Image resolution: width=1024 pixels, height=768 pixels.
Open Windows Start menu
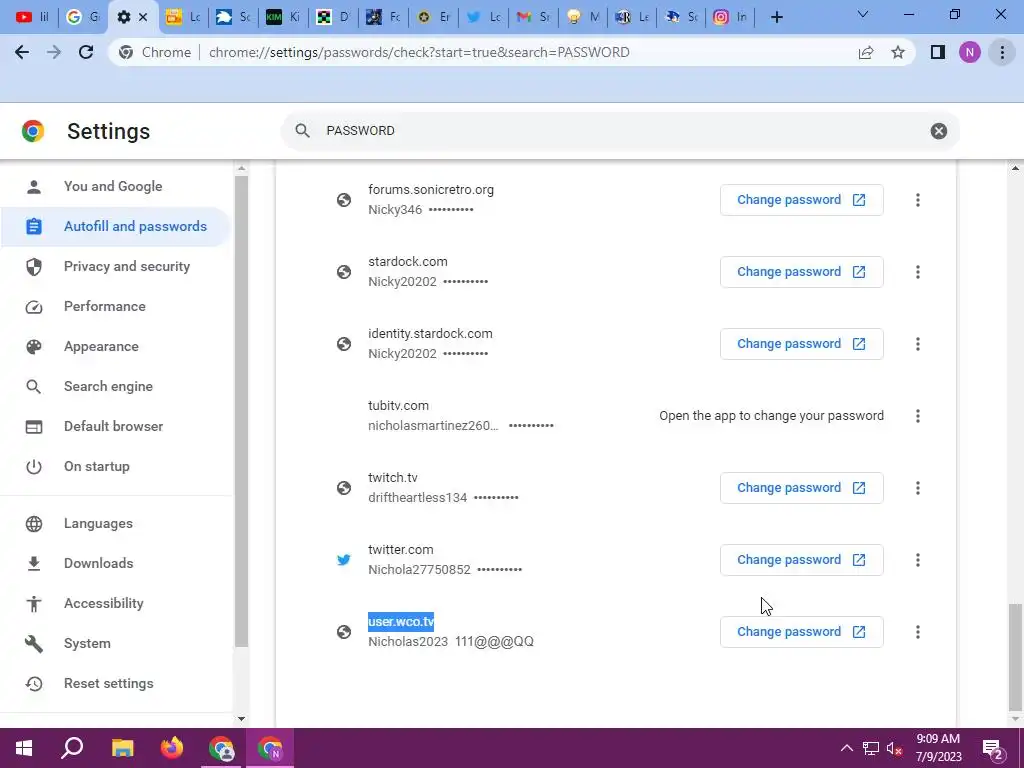(x=24, y=748)
